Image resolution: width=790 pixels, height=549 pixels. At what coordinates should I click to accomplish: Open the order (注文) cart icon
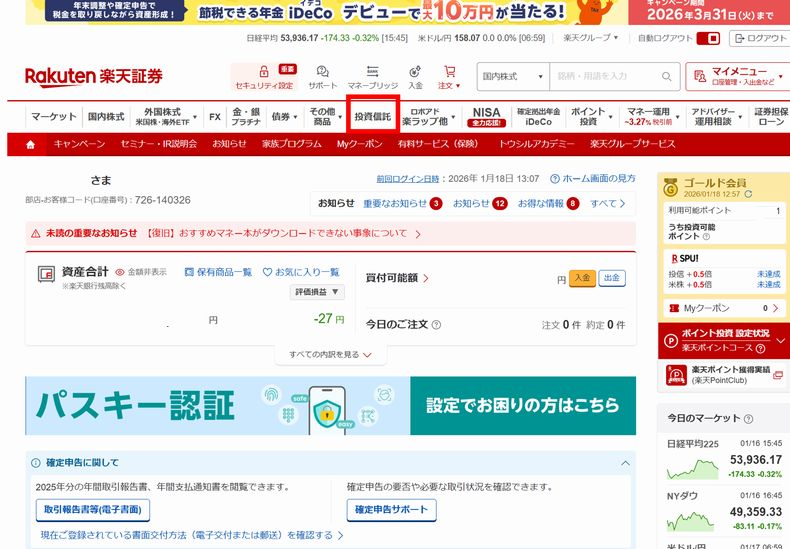[x=449, y=72]
